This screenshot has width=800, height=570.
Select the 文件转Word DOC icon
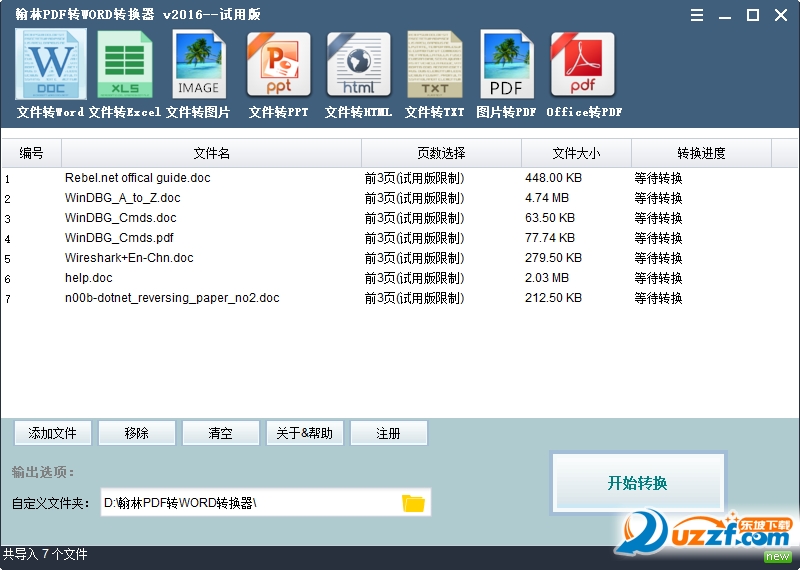pos(51,64)
